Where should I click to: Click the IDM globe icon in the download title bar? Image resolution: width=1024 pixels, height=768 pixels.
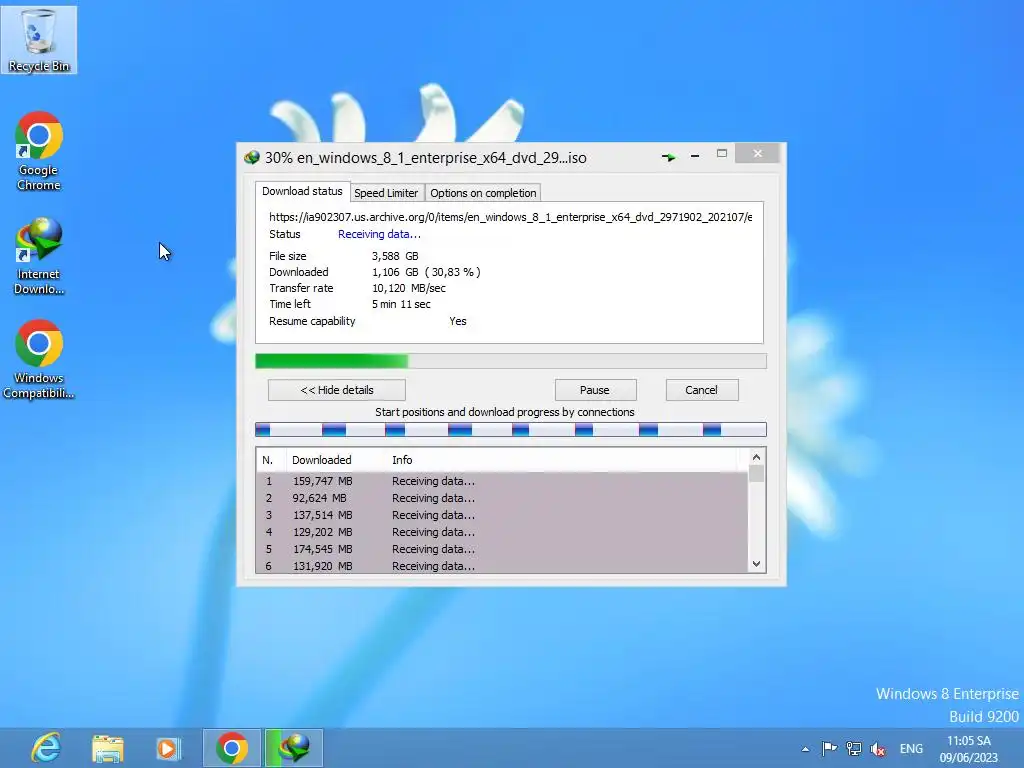click(x=251, y=157)
